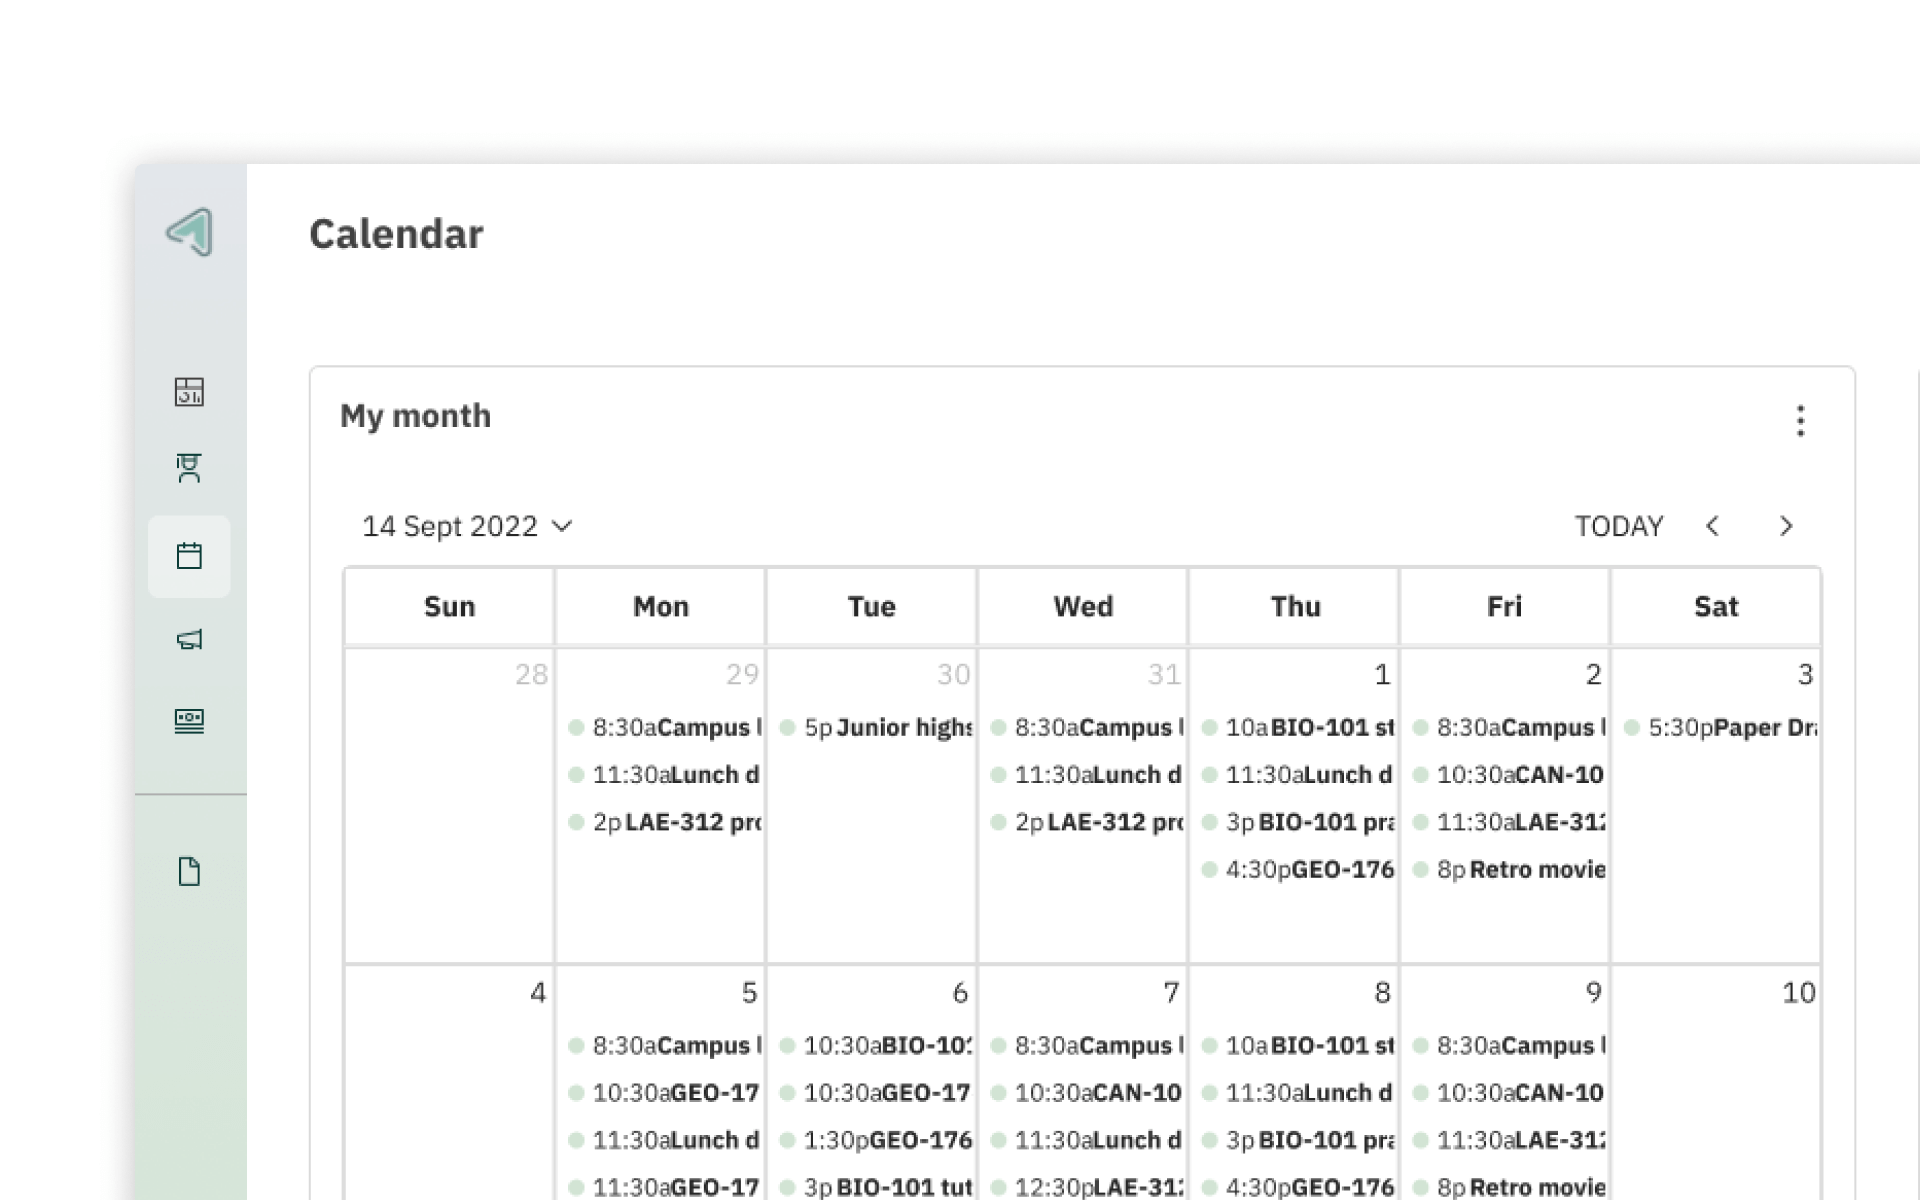The image size is (1920, 1200).
Task: Open 1:30p GEO-176 event on Tuesday 6
Action: [875, 1140]
